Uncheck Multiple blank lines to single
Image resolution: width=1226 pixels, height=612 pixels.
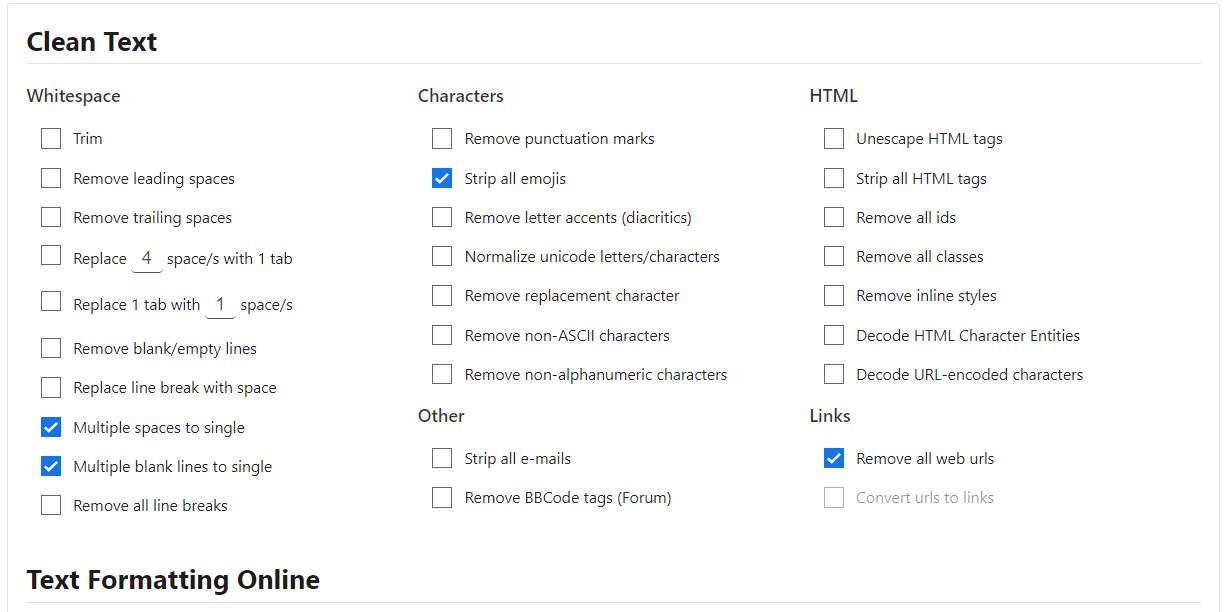coord(51,466)
